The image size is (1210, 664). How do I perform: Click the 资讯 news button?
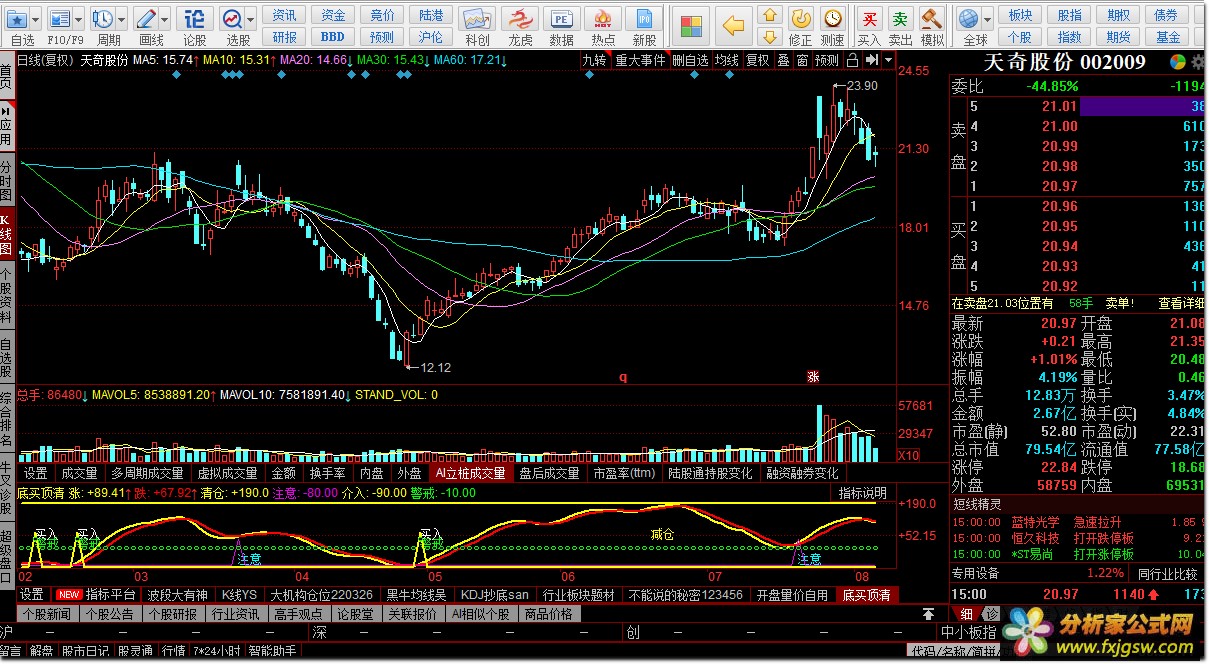(x=285, y=15)
